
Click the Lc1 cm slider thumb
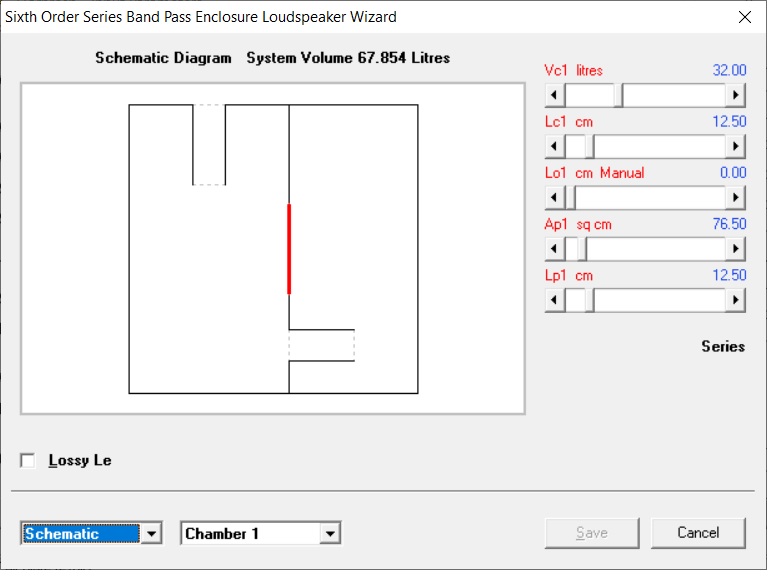590,146
